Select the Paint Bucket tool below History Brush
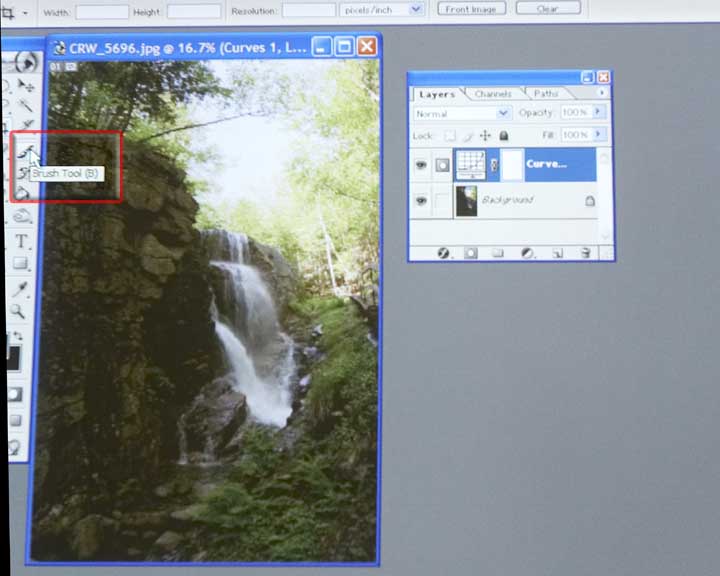The width and height of the screenshot is (720, 576). coord(22,194)
